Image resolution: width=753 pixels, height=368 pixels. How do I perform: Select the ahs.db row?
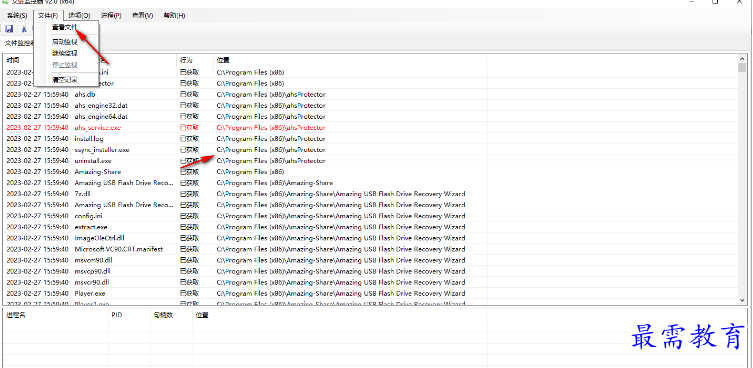(x=370, y=95)
